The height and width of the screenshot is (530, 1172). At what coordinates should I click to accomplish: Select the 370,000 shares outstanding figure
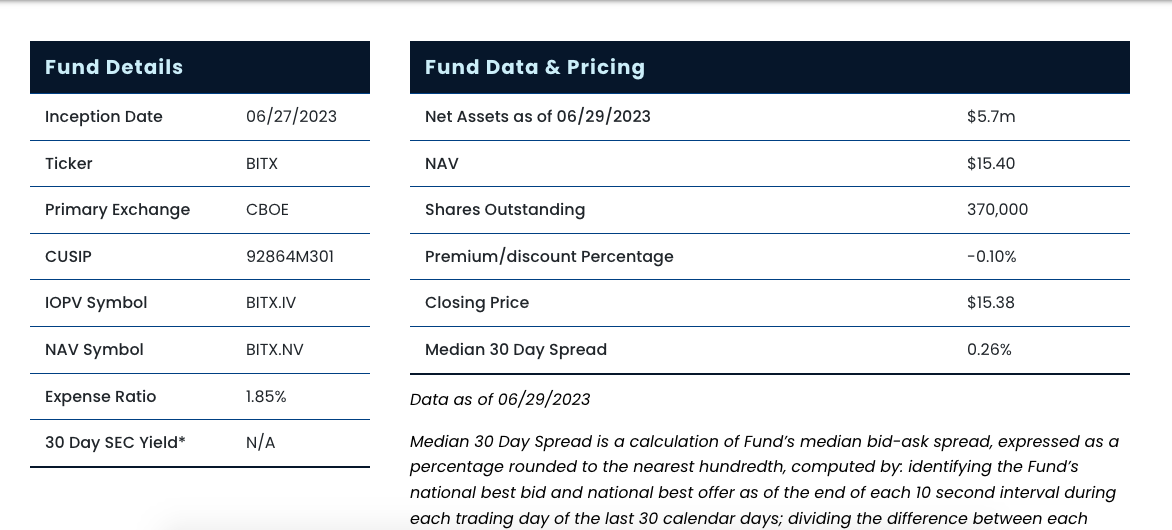point(997,209)
